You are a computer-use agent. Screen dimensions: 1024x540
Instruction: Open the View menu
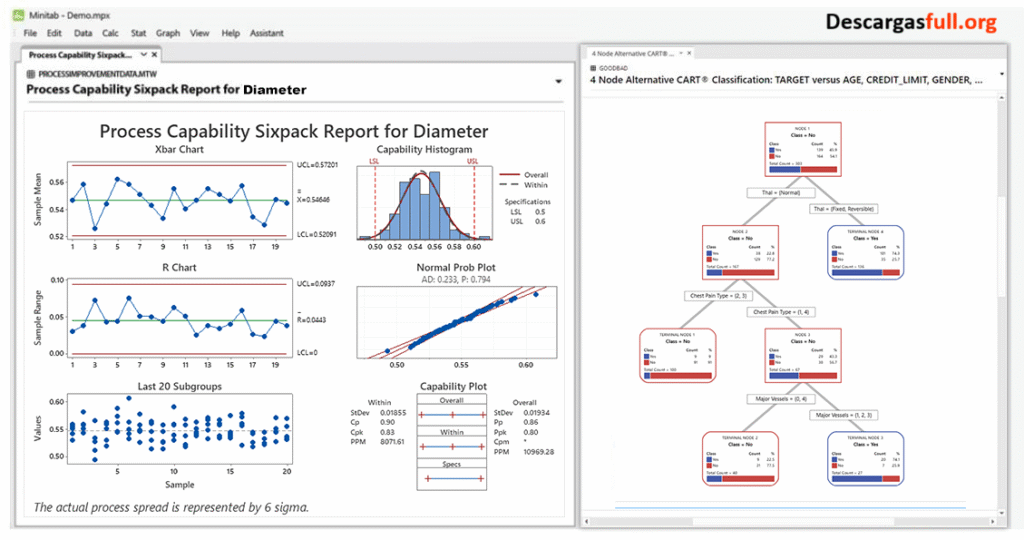[x=200, y=33]
